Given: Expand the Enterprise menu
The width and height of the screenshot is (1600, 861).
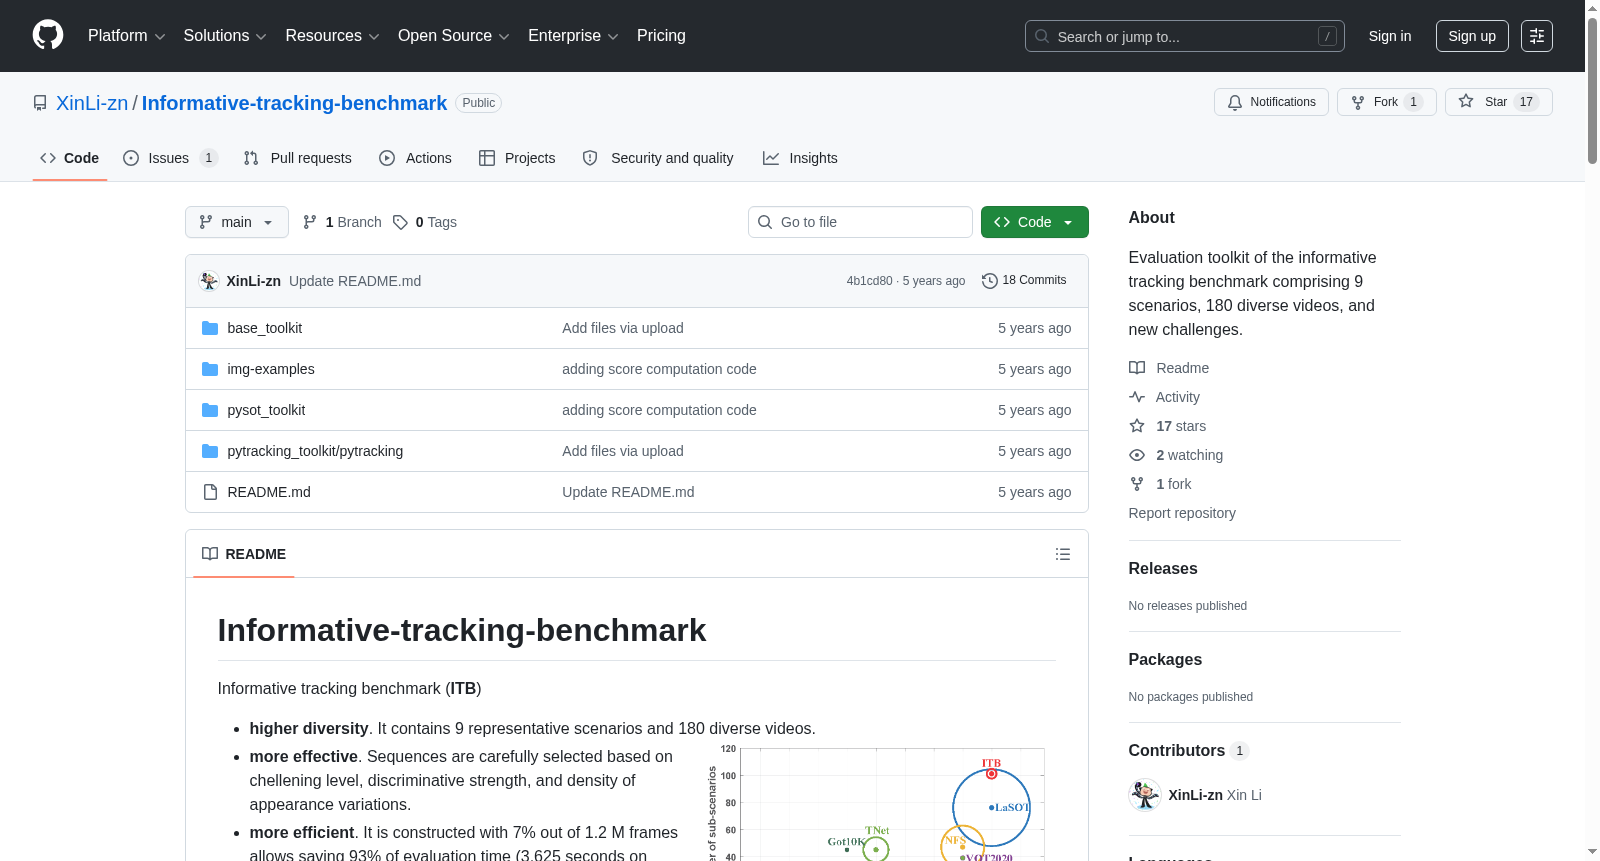Looking at the screenshot, I should [573, 36].
